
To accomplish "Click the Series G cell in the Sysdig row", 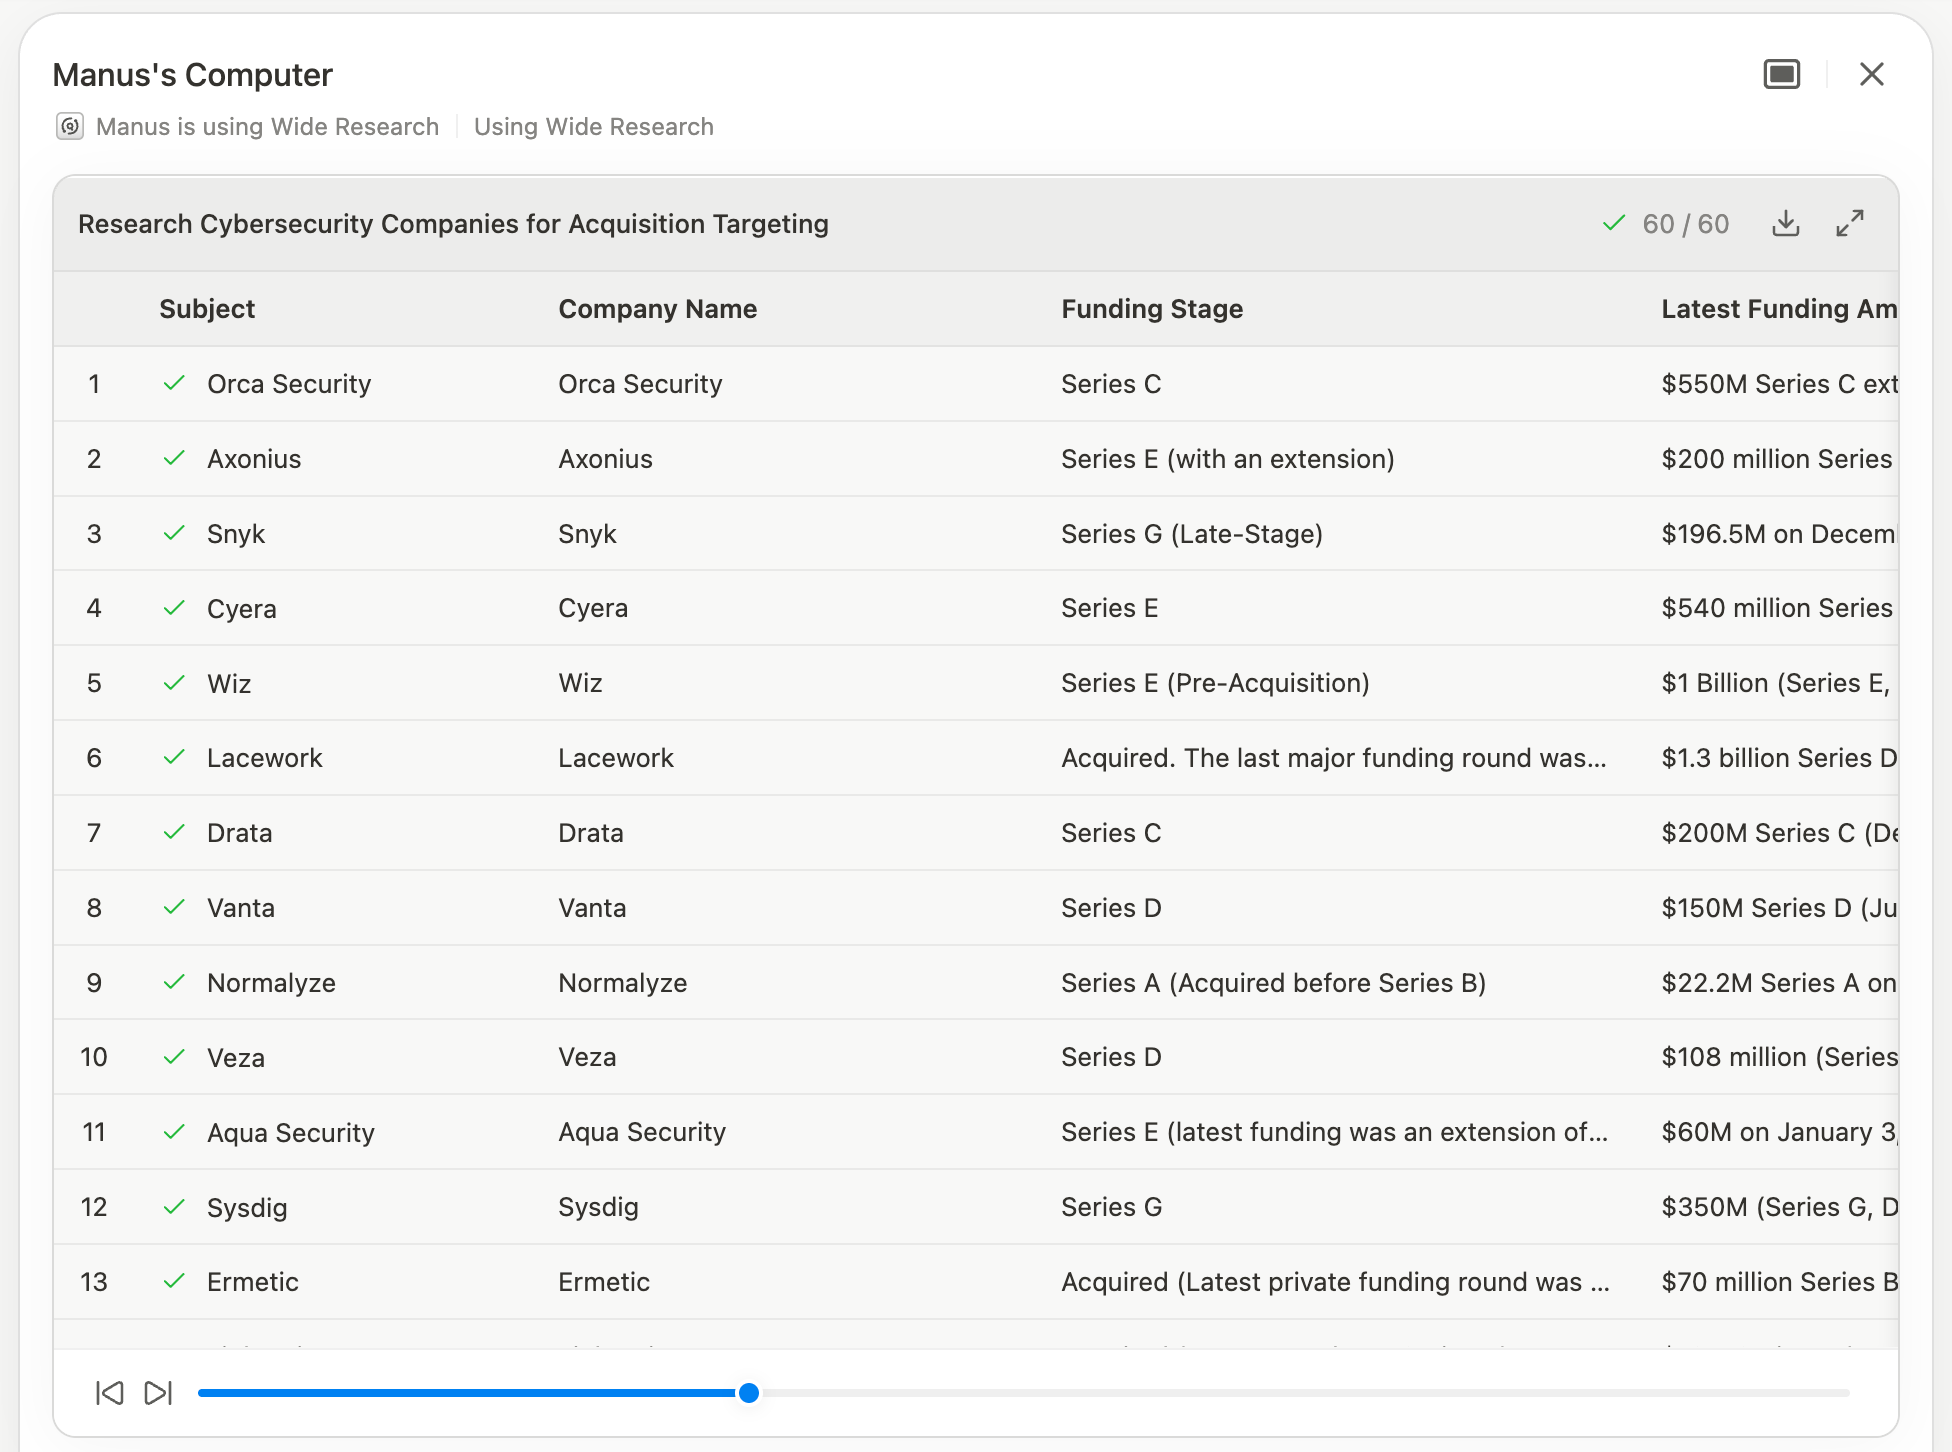I will 1112,1207.
